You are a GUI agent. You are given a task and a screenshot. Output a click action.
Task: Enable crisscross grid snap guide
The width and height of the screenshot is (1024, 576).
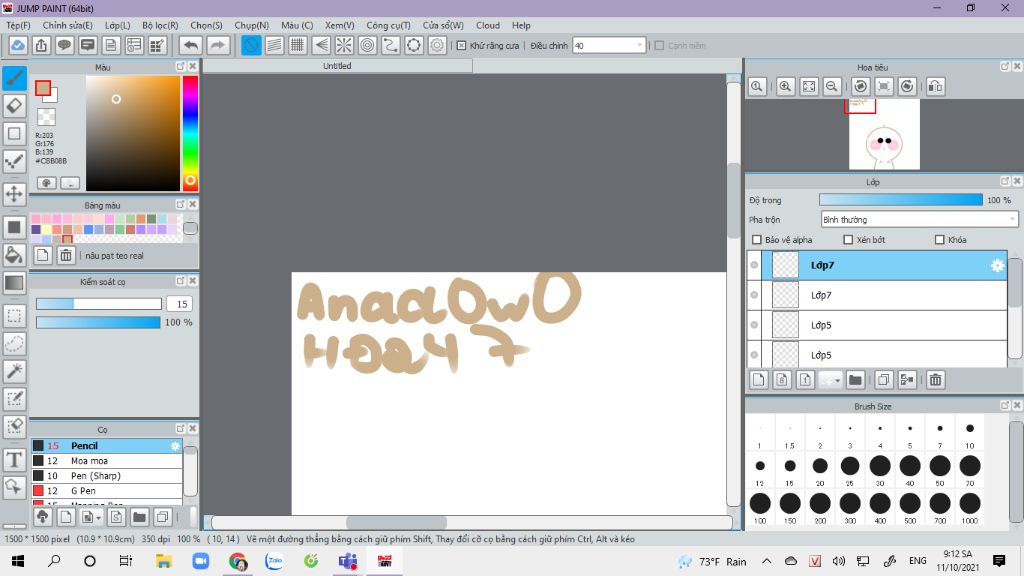coord(298,46)
